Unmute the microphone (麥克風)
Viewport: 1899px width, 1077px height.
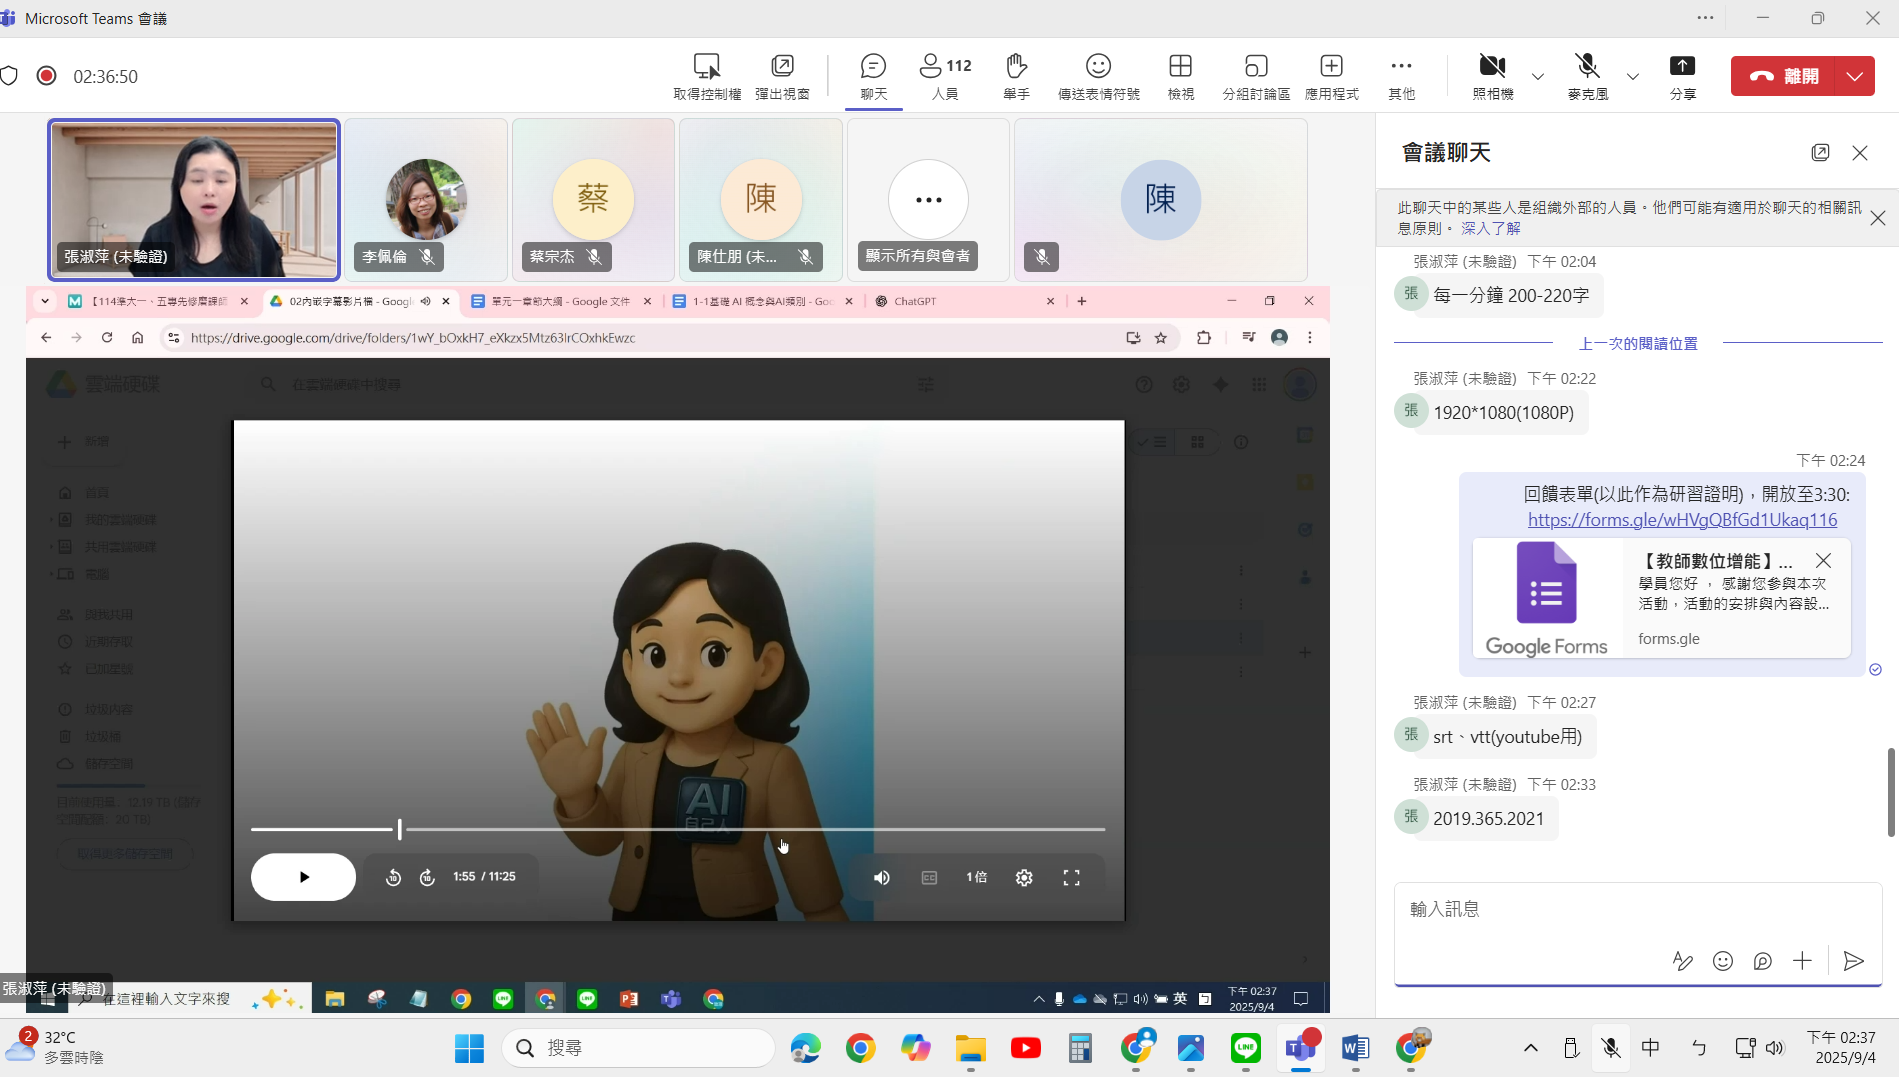[1587, 67]
